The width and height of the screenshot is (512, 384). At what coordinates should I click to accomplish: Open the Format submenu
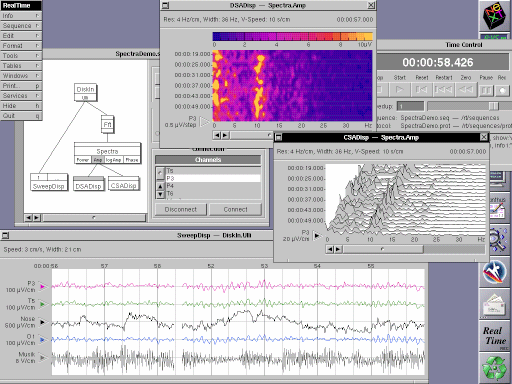pyautogui.click(x=21, y=46)
